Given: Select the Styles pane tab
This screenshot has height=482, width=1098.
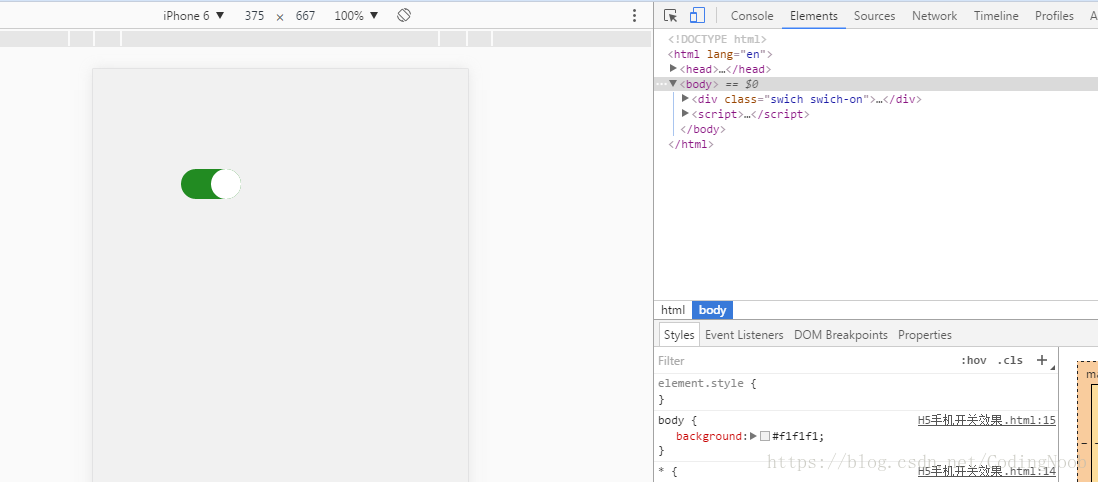Looking at the screenshot, I should pyautogui.click(x=679, y=335).
